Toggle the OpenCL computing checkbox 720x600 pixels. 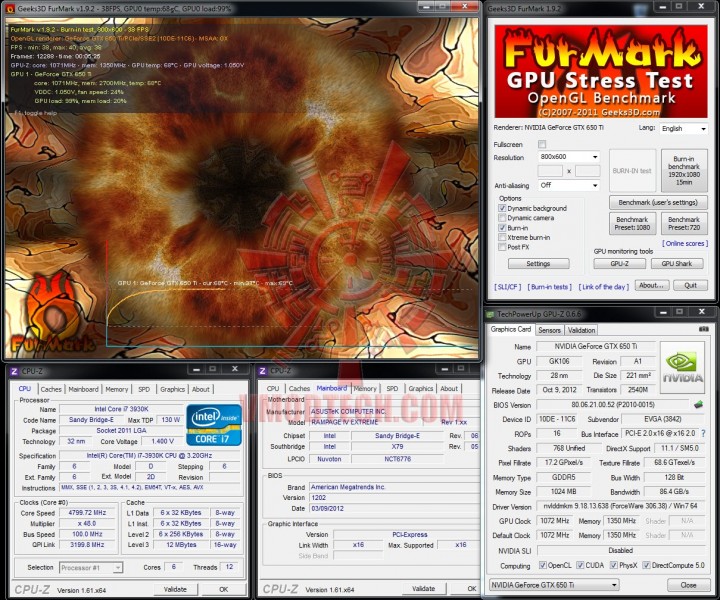point(543,565)
